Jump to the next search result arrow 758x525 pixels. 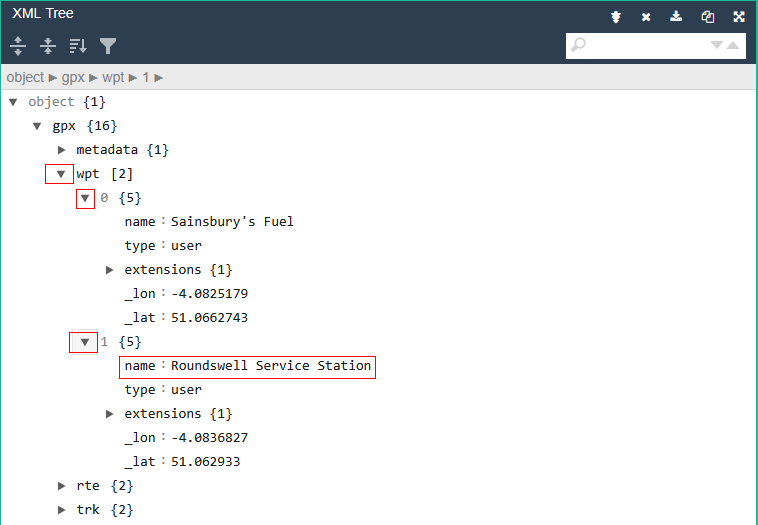point(716,46)
